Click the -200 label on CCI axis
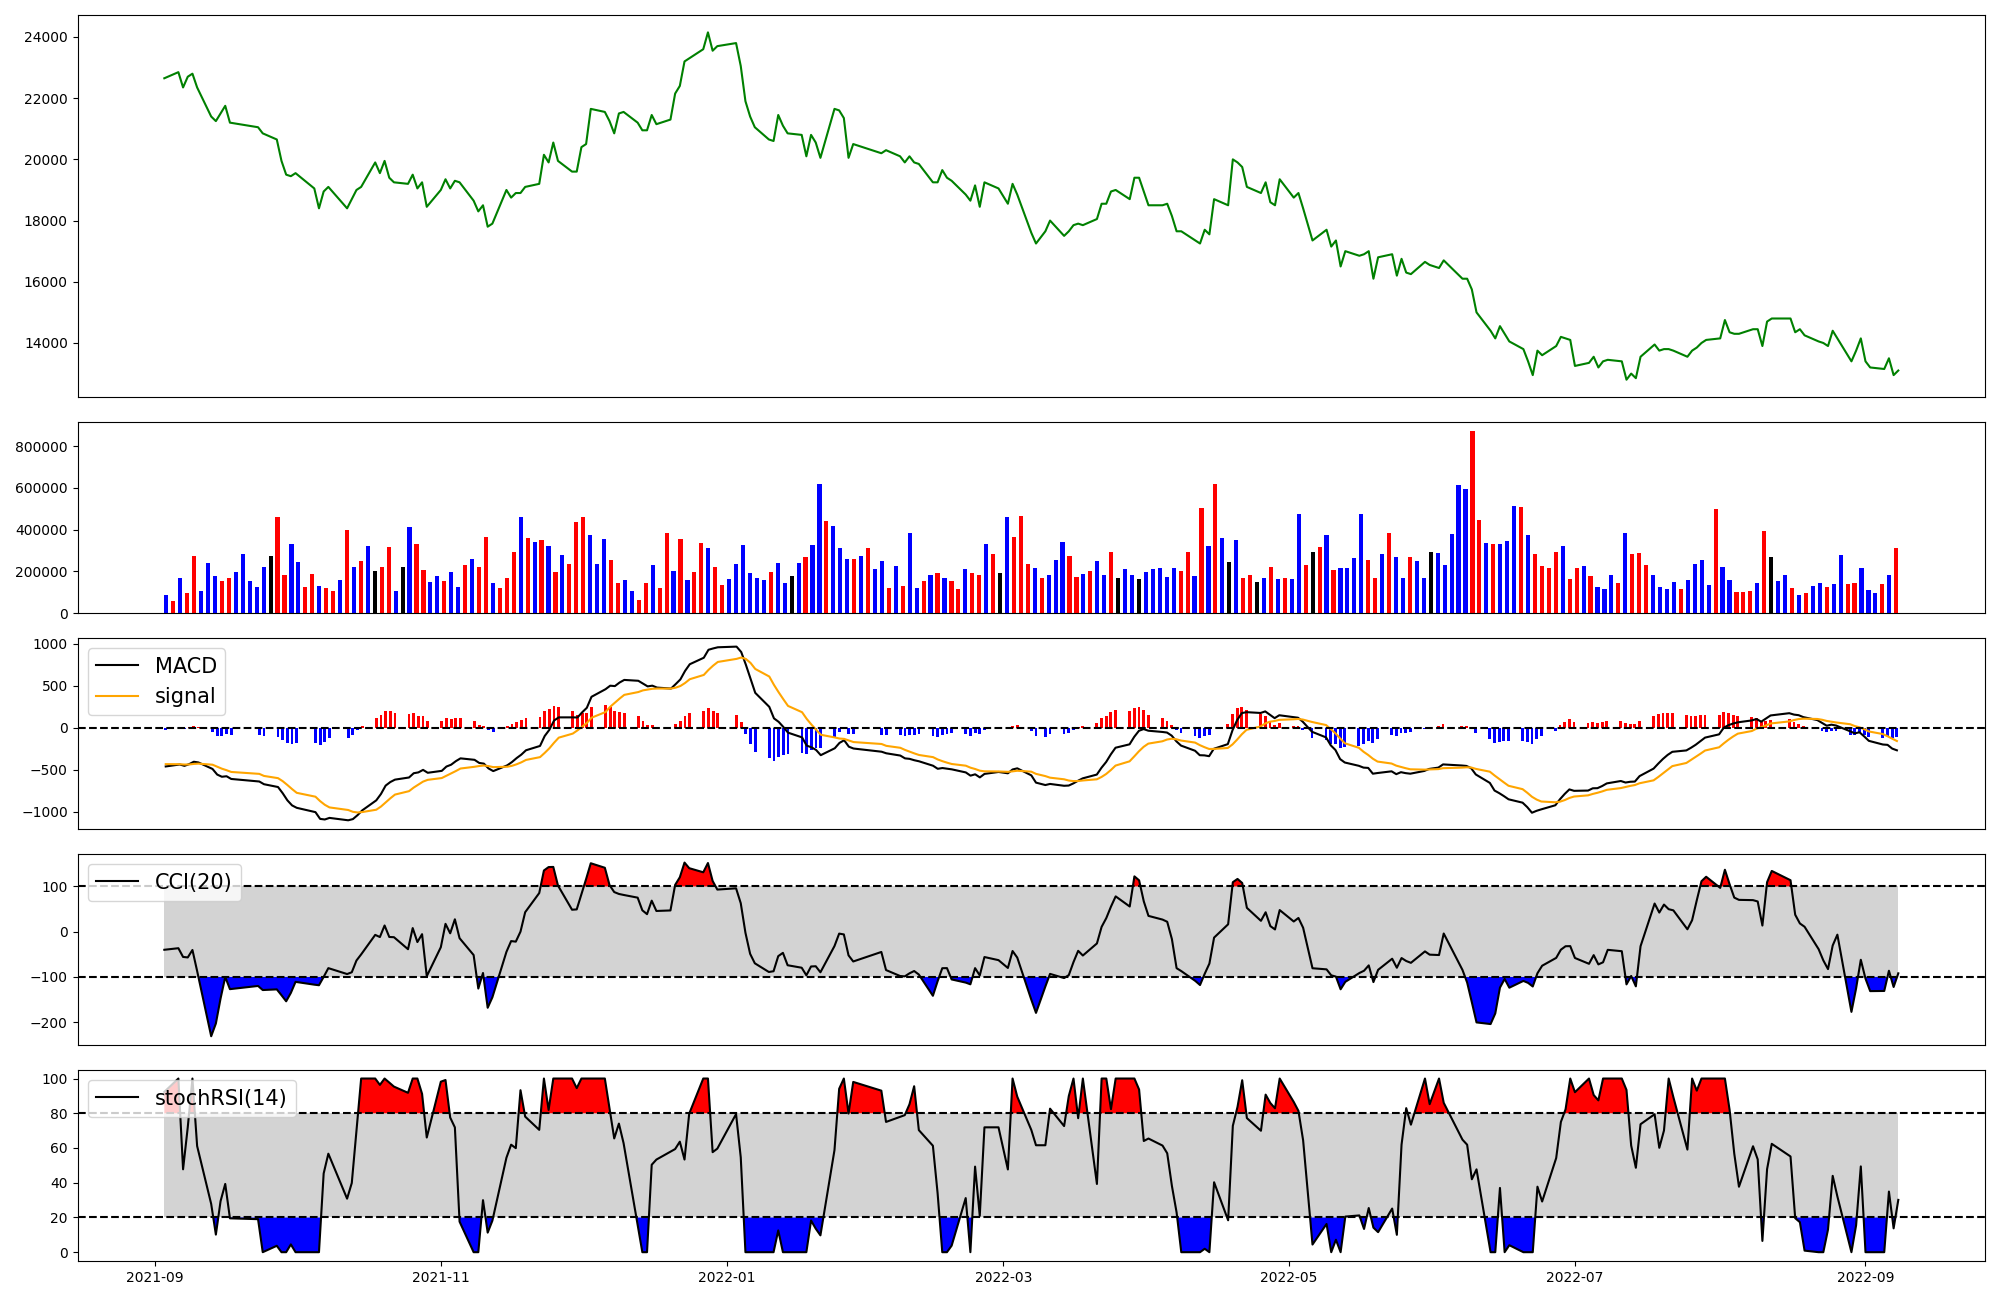This screenshot has width=2000, height=1300. pos(49,1023)
